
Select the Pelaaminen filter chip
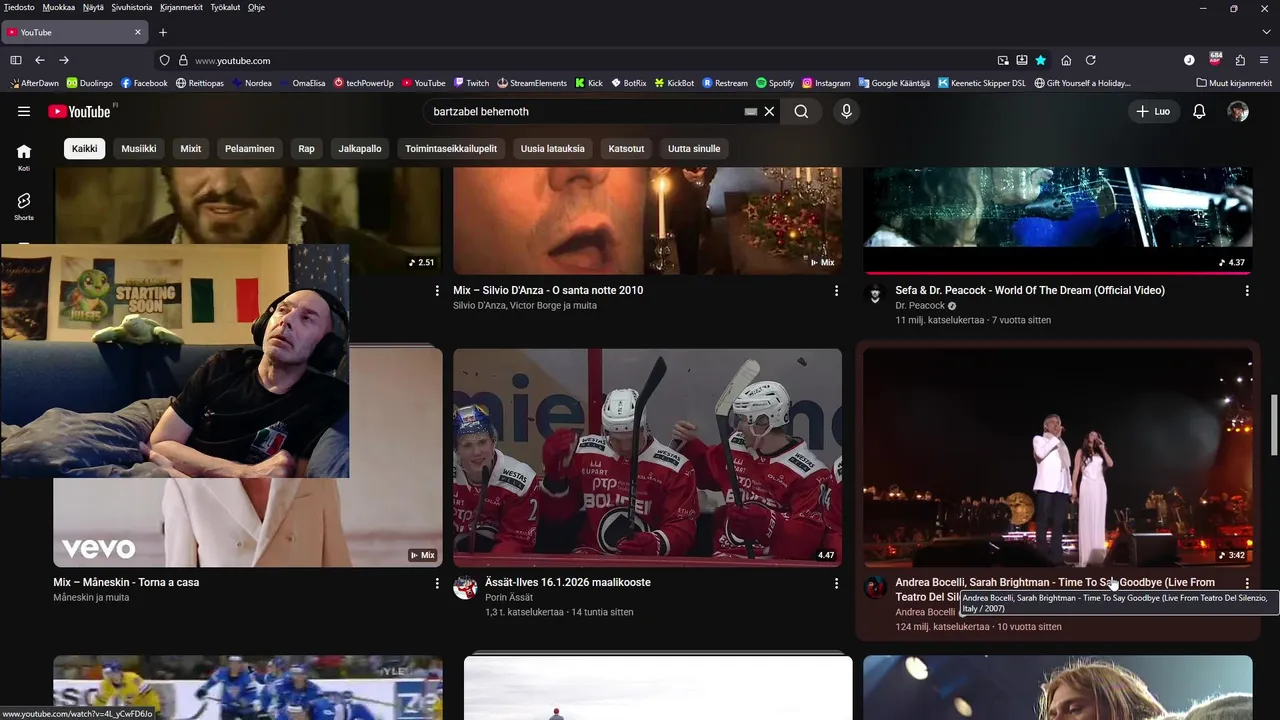click(250, 148)
